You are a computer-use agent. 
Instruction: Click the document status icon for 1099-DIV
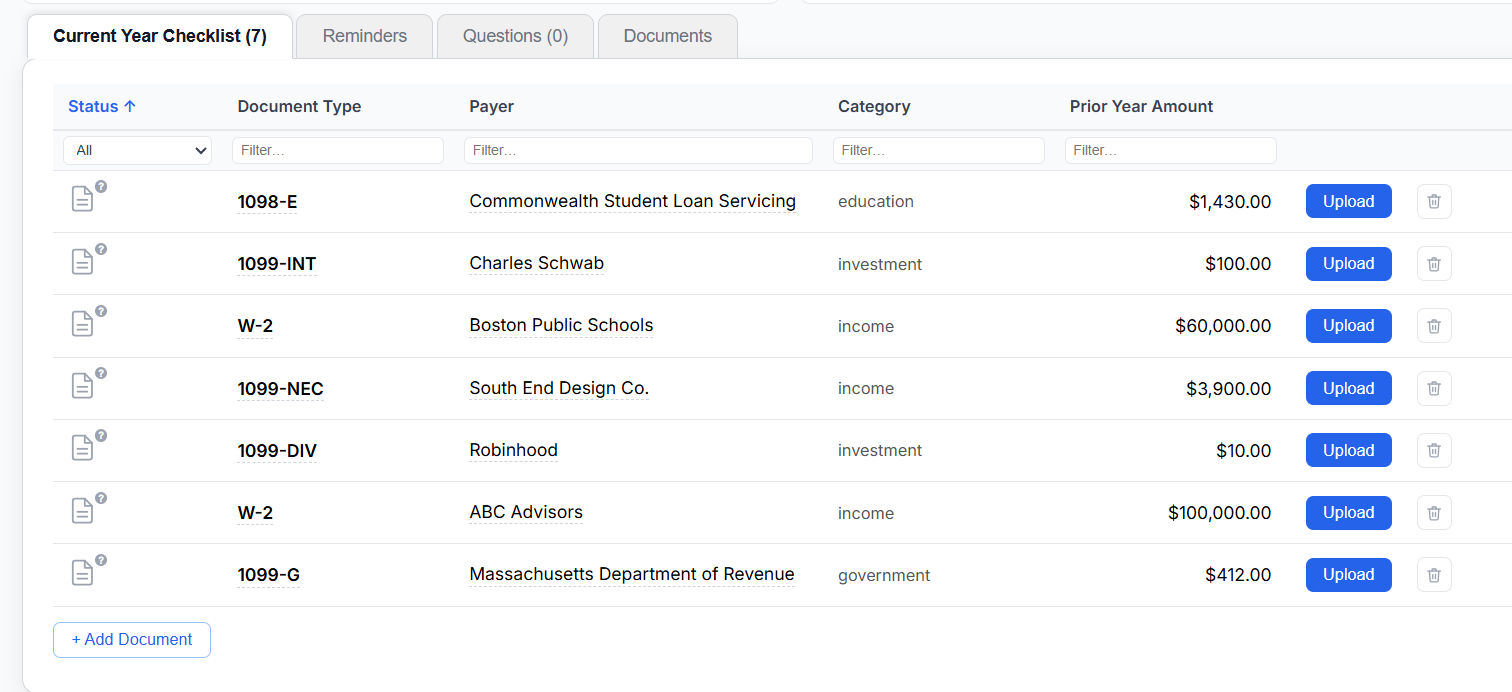(x=83, y=448)
